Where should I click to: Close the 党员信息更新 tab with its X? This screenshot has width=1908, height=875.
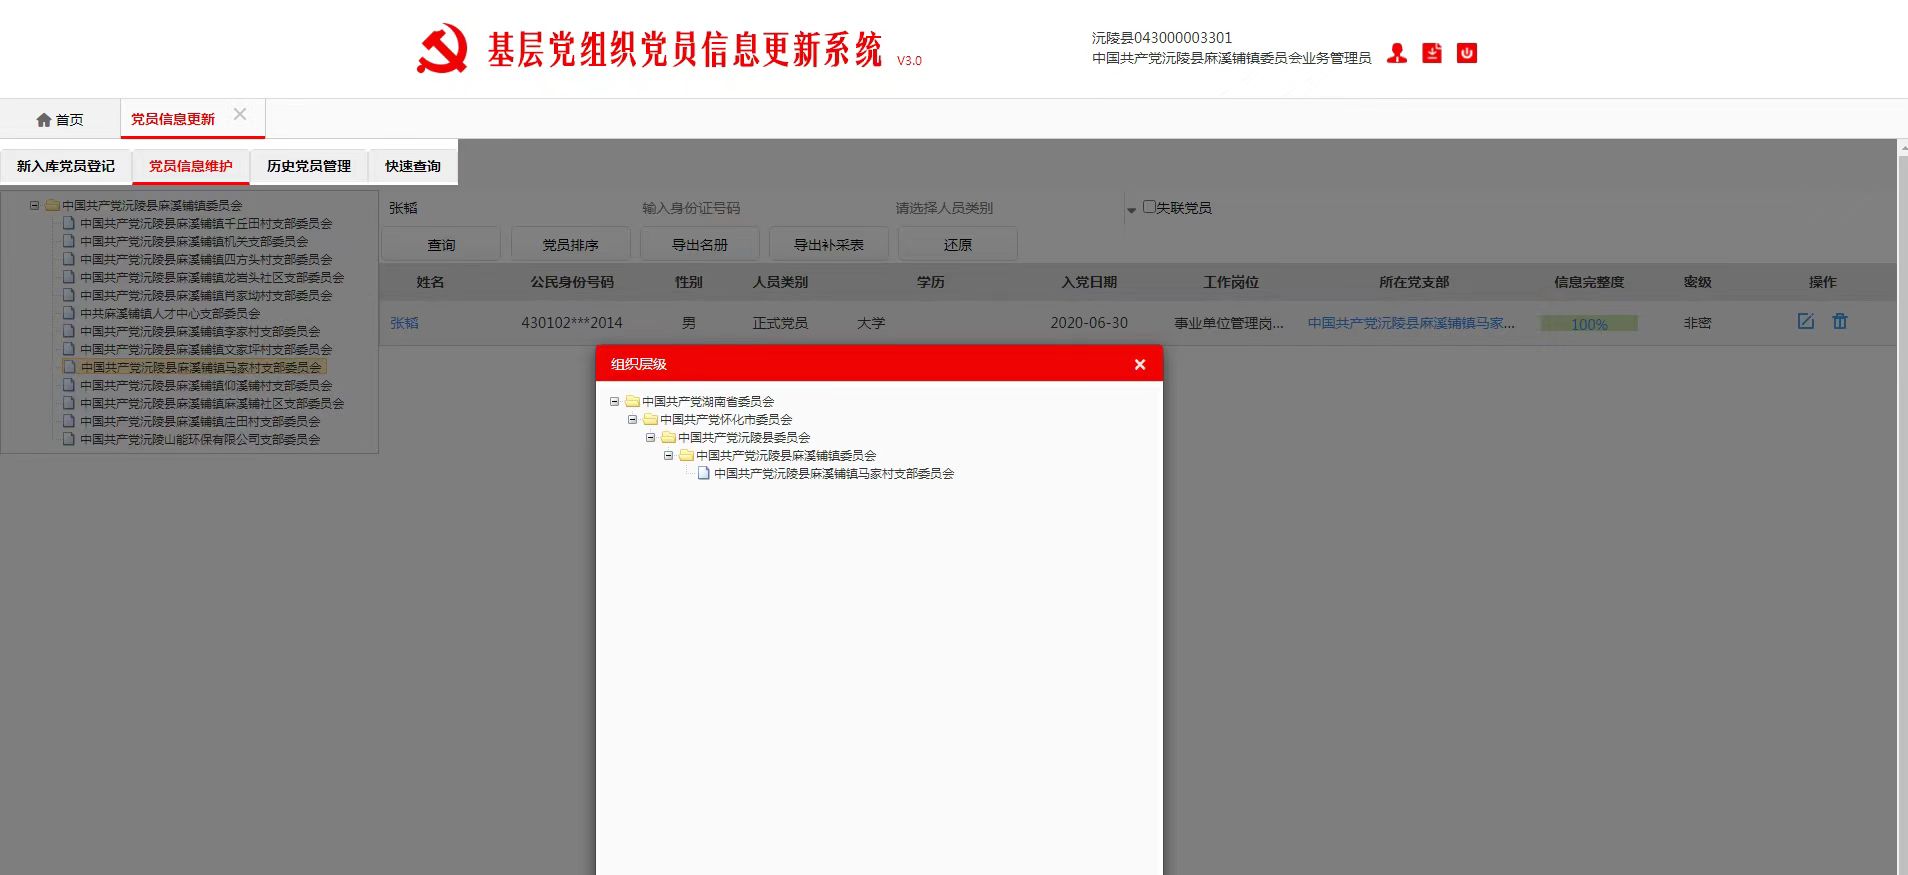(x=240, y=114)
